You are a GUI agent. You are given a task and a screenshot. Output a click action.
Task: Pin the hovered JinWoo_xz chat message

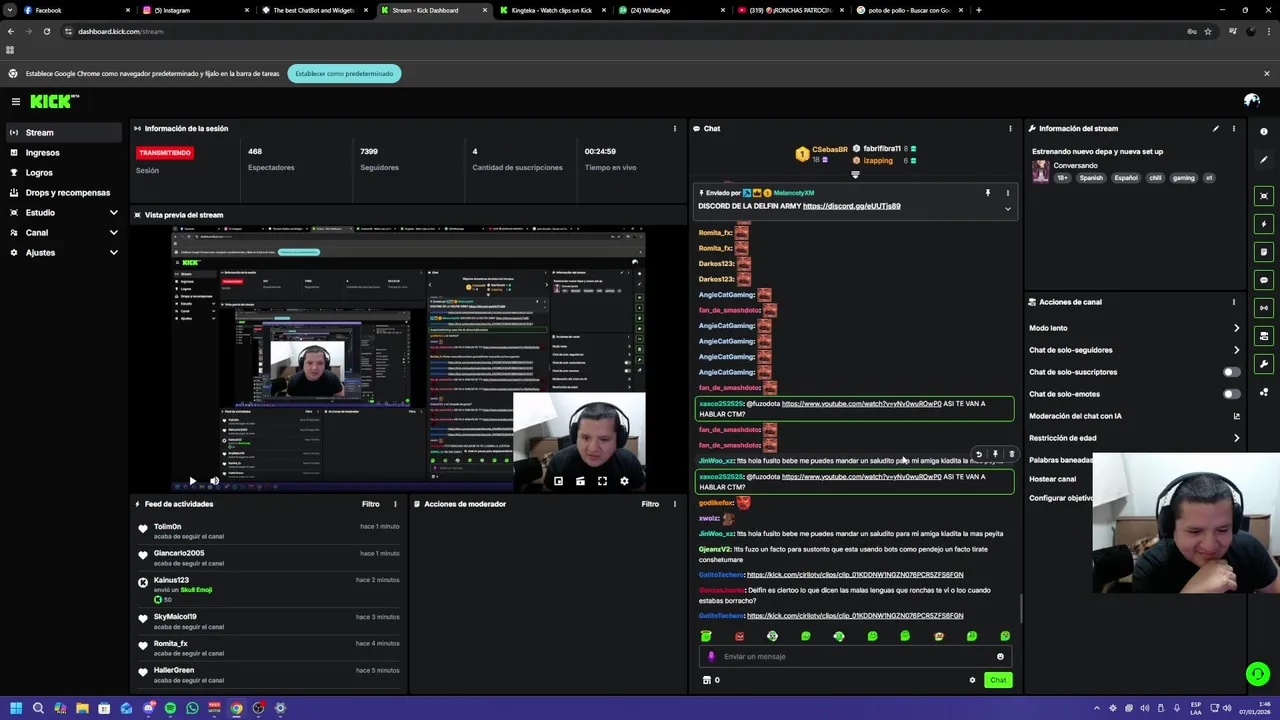click(995, 454)
